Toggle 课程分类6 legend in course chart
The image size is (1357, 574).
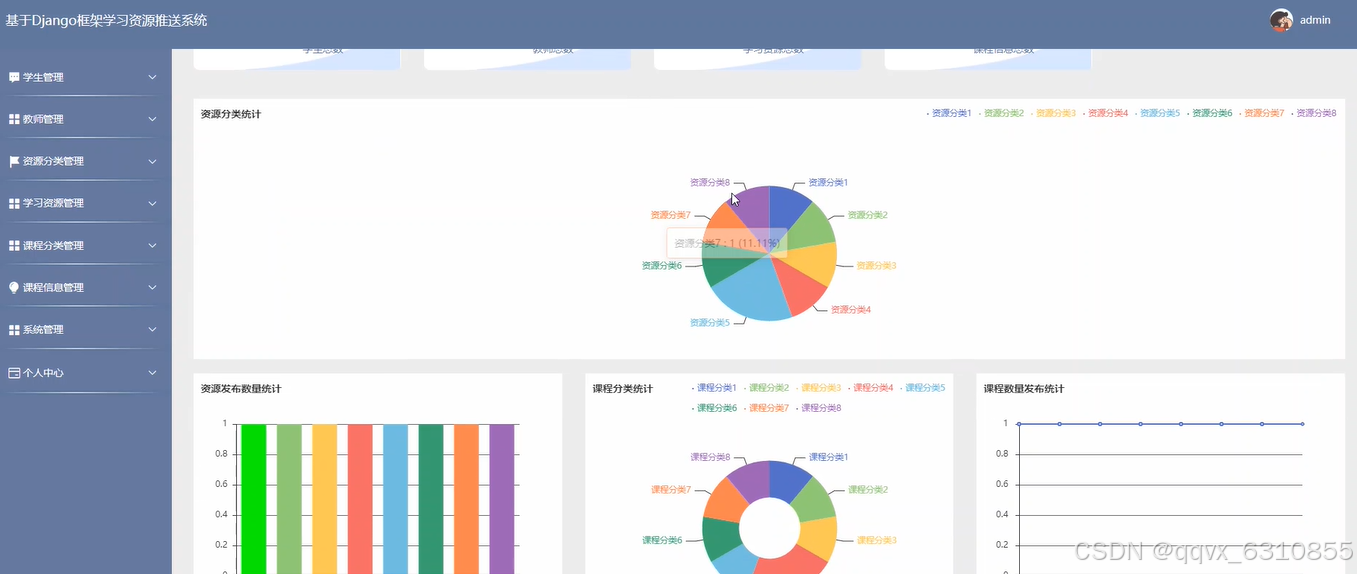click(714, 408)
